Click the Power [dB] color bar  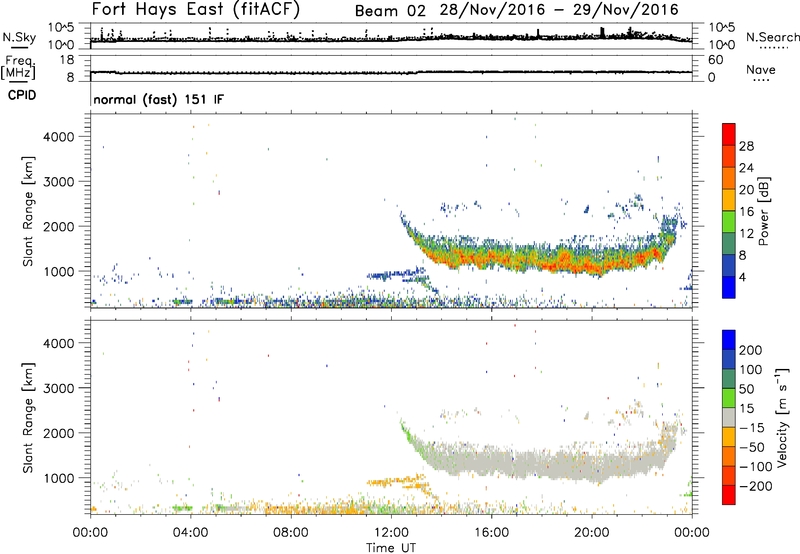(729, 210)
